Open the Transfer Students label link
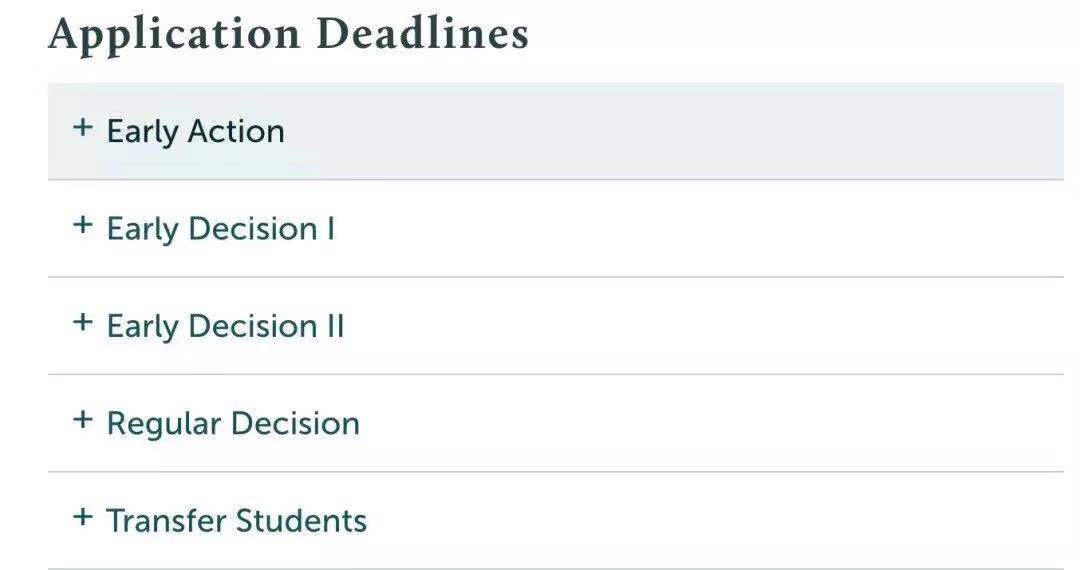1080x570 pixels. click(236, 521)
